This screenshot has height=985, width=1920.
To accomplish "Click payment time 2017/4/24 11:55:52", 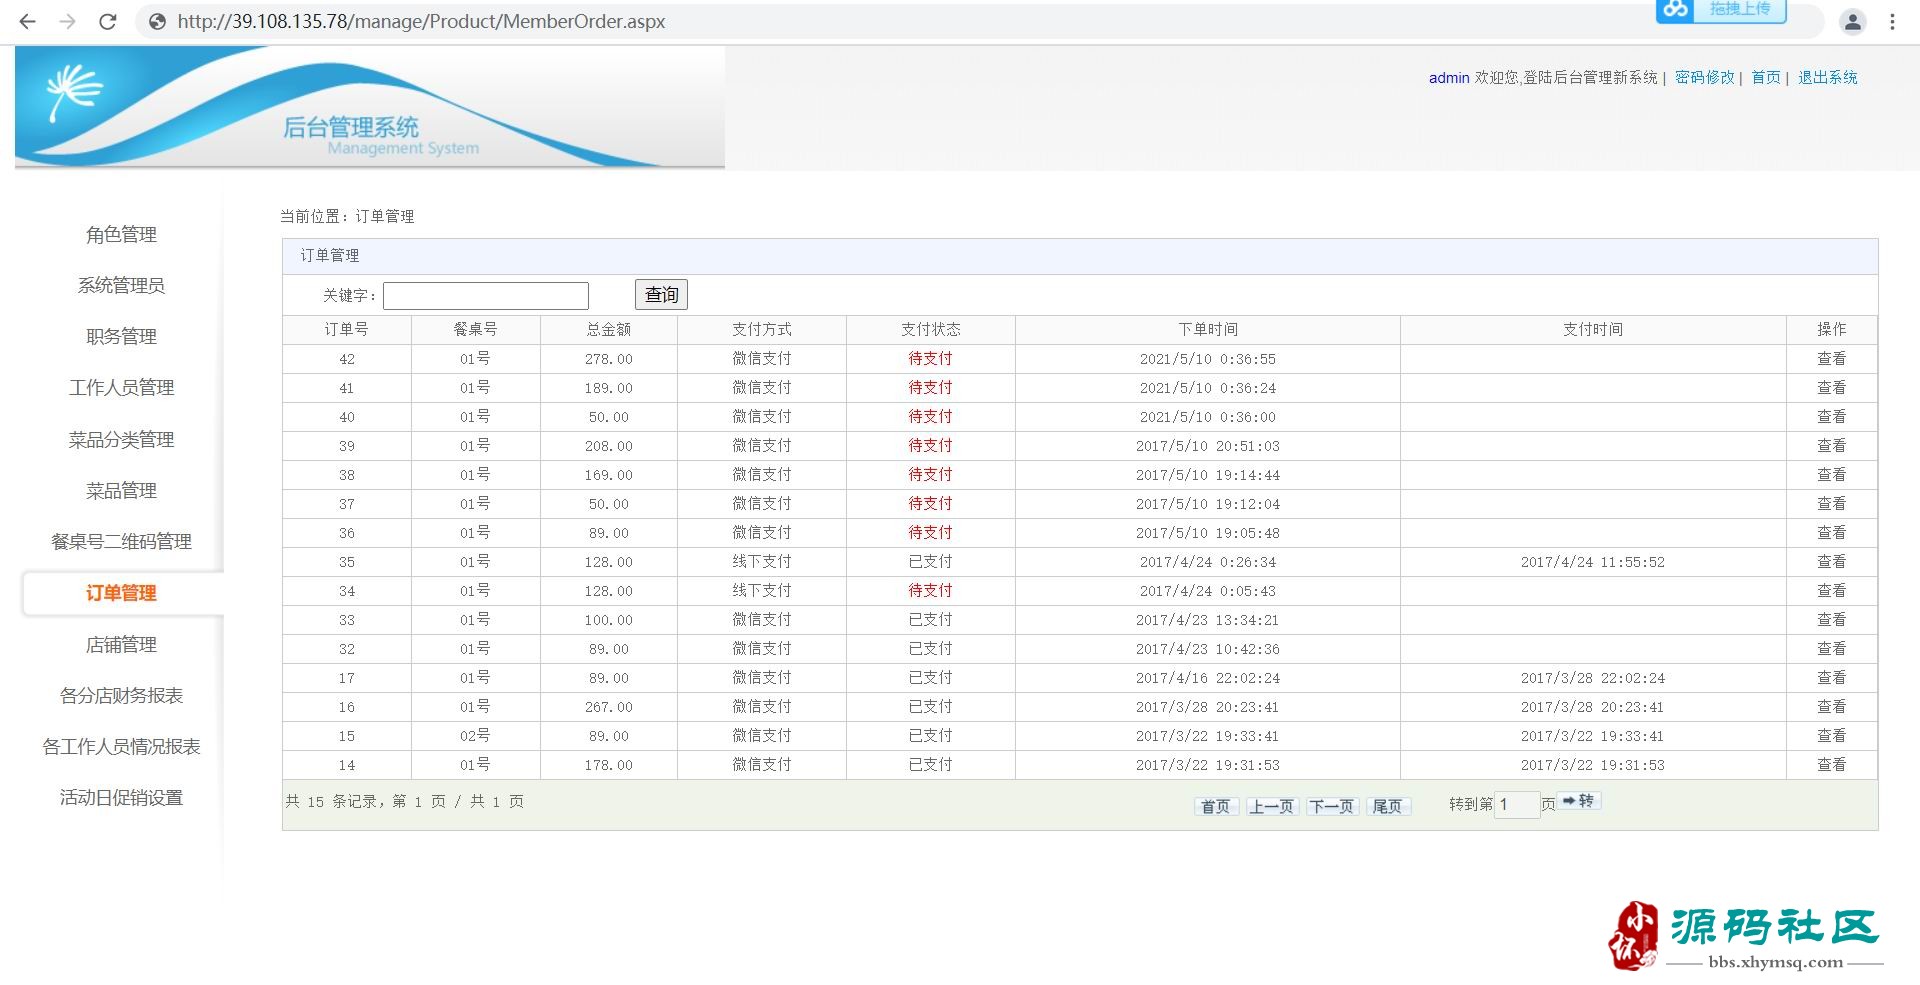I will (x=1593, y=562).
